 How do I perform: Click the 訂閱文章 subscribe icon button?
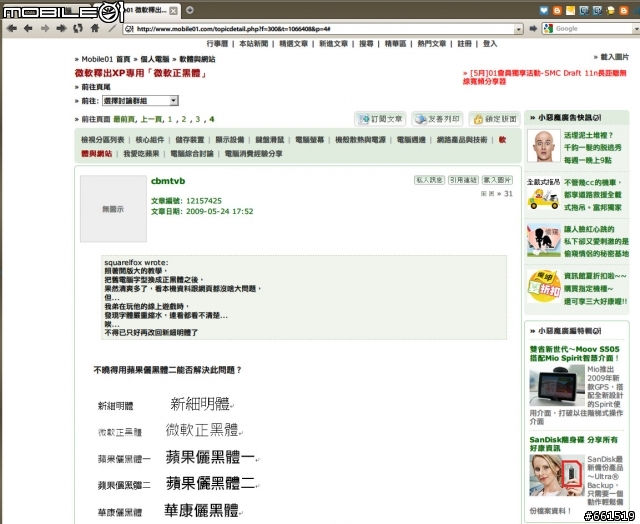point(380,119)
